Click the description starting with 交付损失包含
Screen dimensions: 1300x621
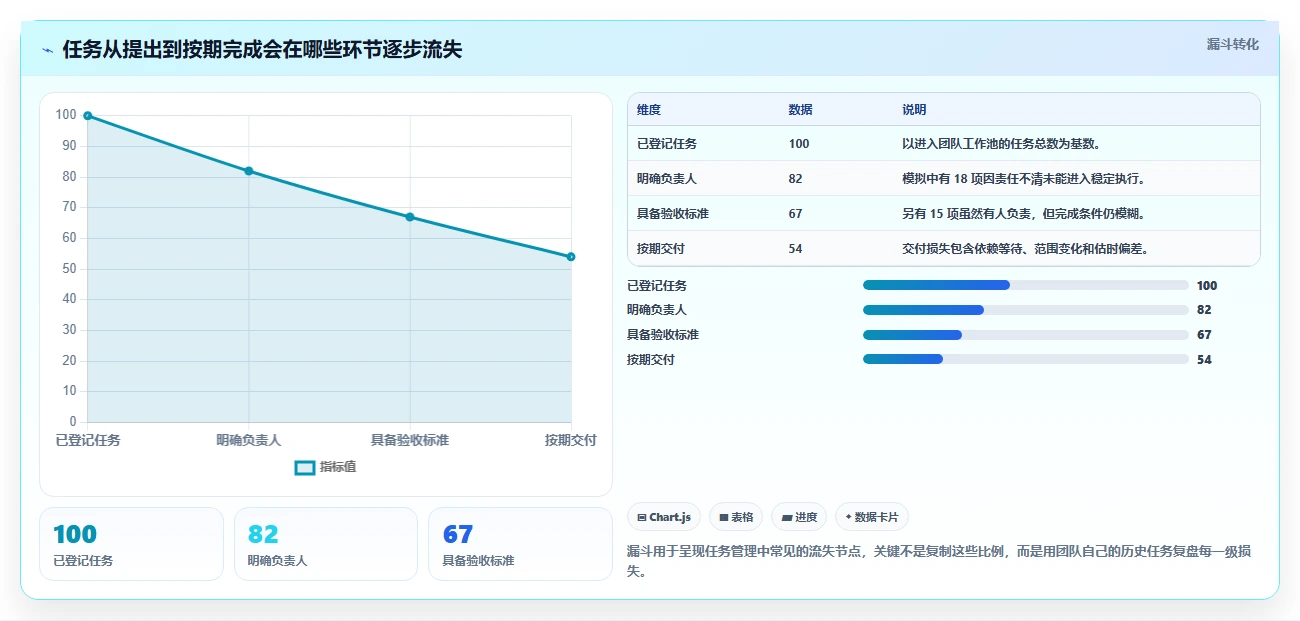[x=1025, y=249]
